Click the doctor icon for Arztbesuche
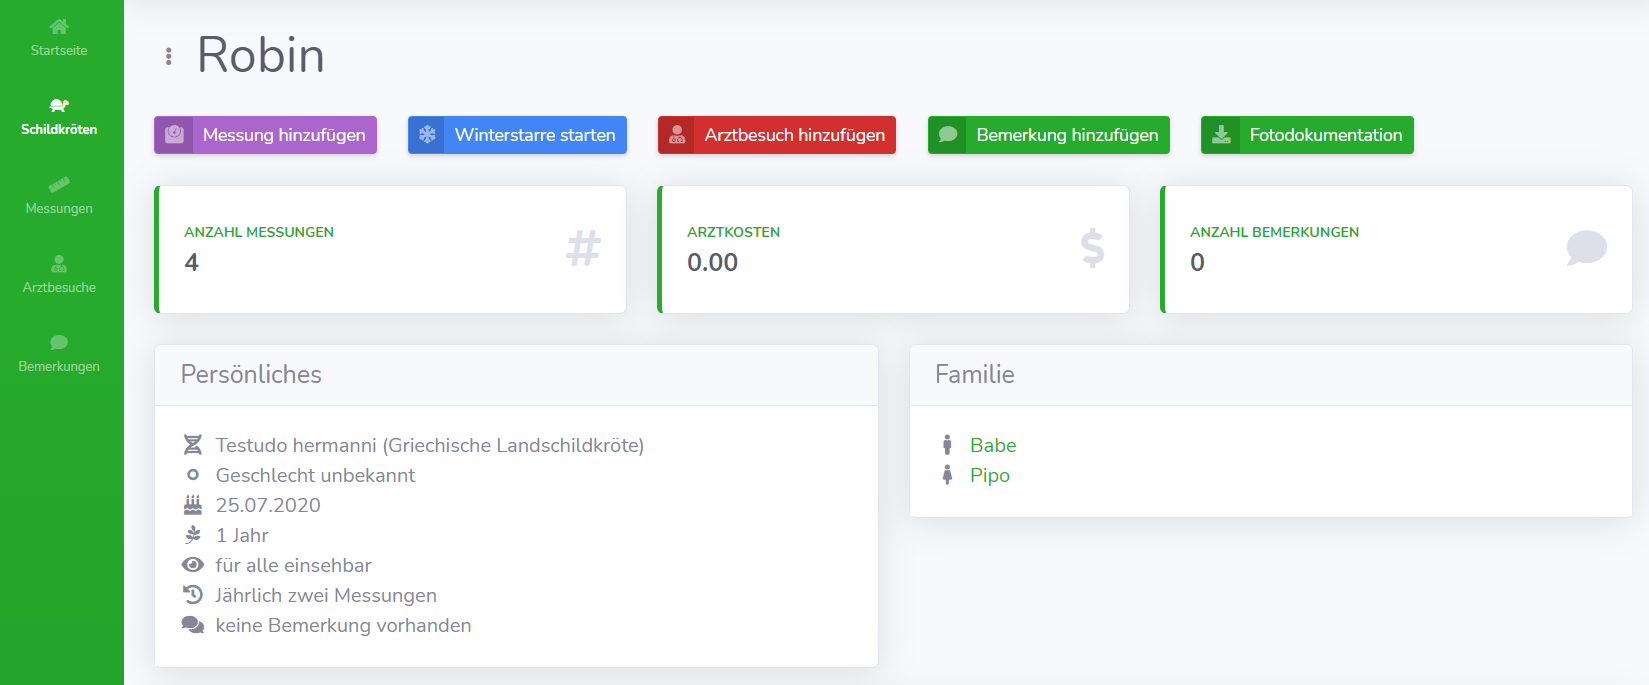The height and width of the screenshot is (685, 1649). click(x=59, y=264)
